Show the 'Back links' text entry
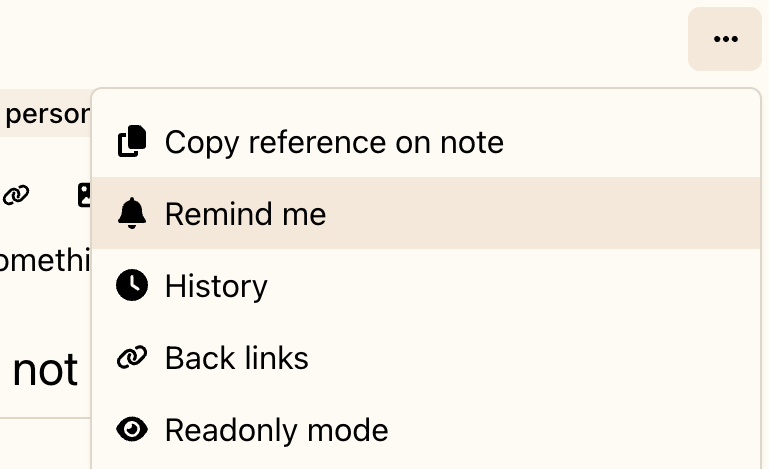This screenshot has width=769, height=469. (x=236, y=358)
